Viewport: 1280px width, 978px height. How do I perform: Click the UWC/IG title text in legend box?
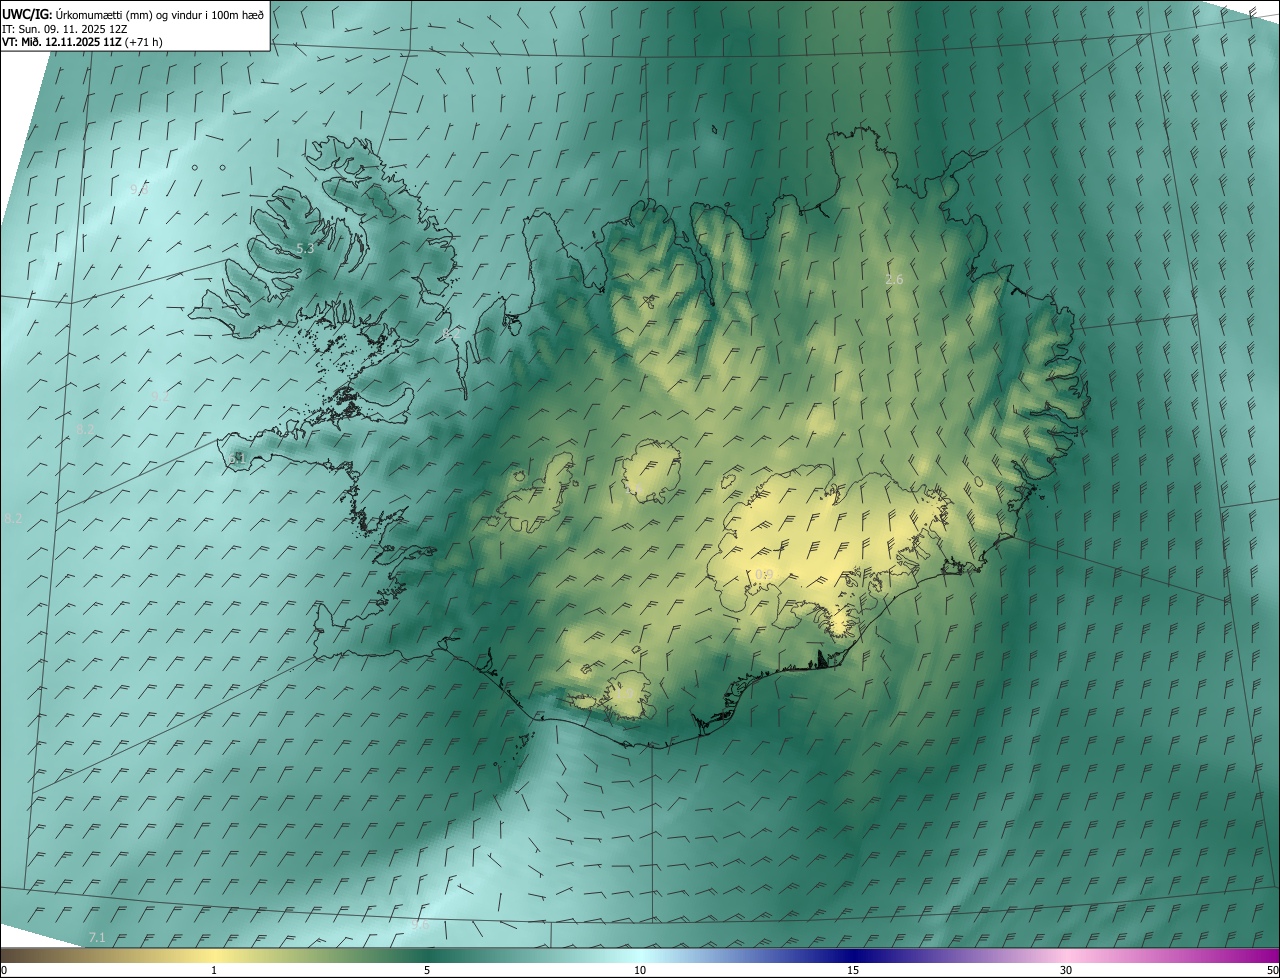[27, 14]
